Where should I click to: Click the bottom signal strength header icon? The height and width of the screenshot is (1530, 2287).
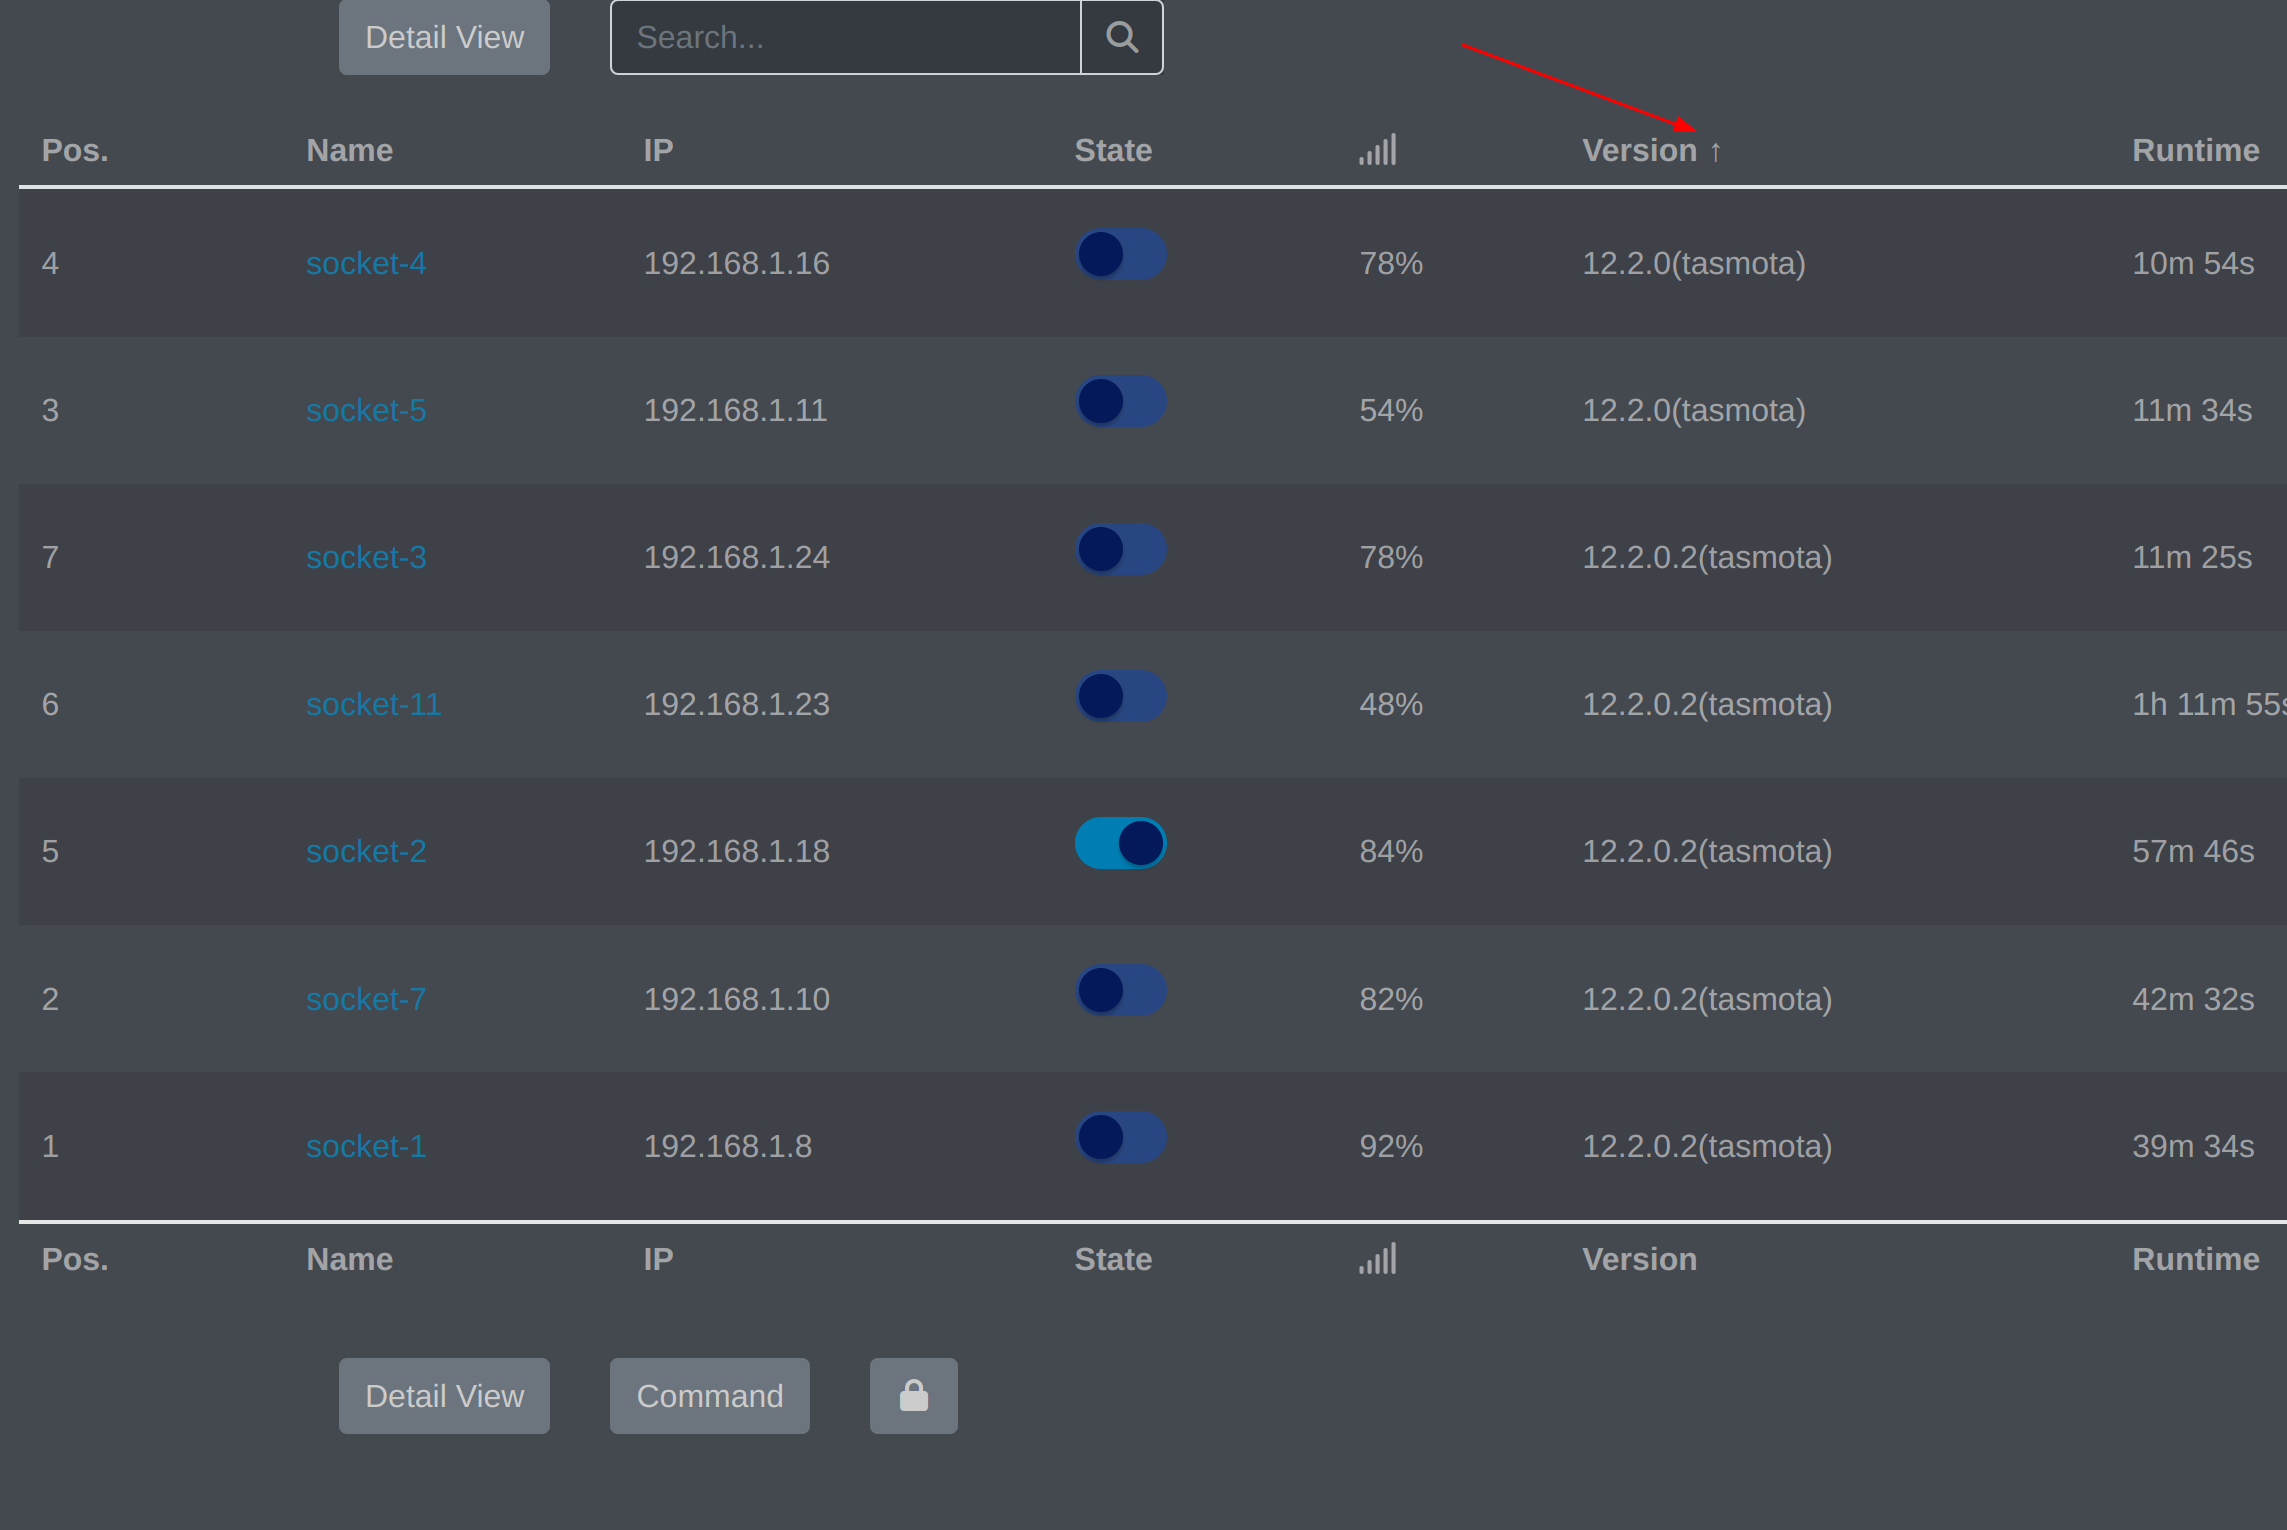tap(1377, 1259)
